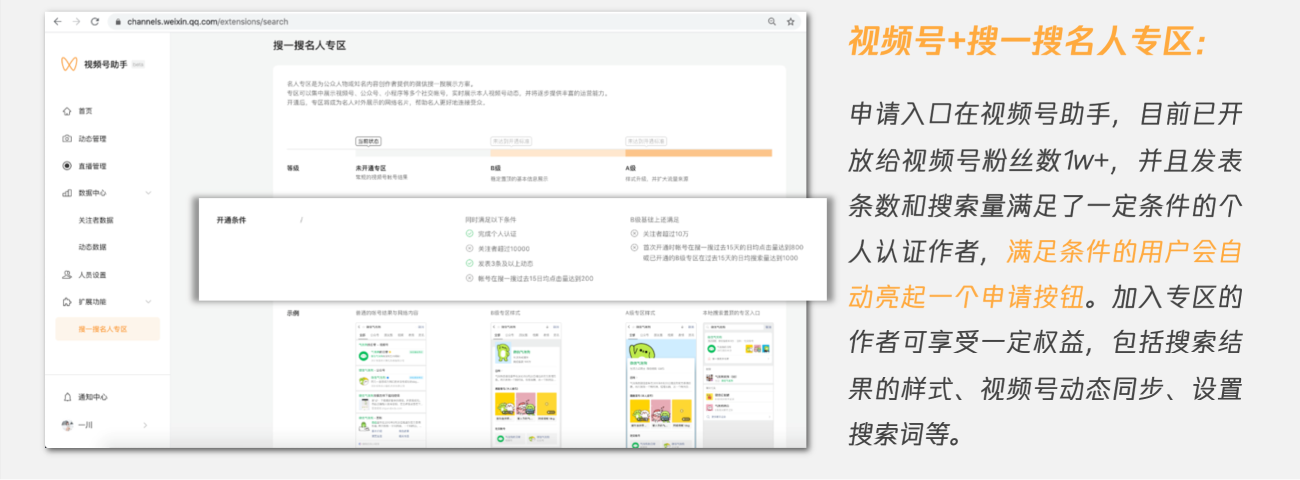Click the magnifier icon in address bar
Screen dimensions: 1300x480
(772, 21)
